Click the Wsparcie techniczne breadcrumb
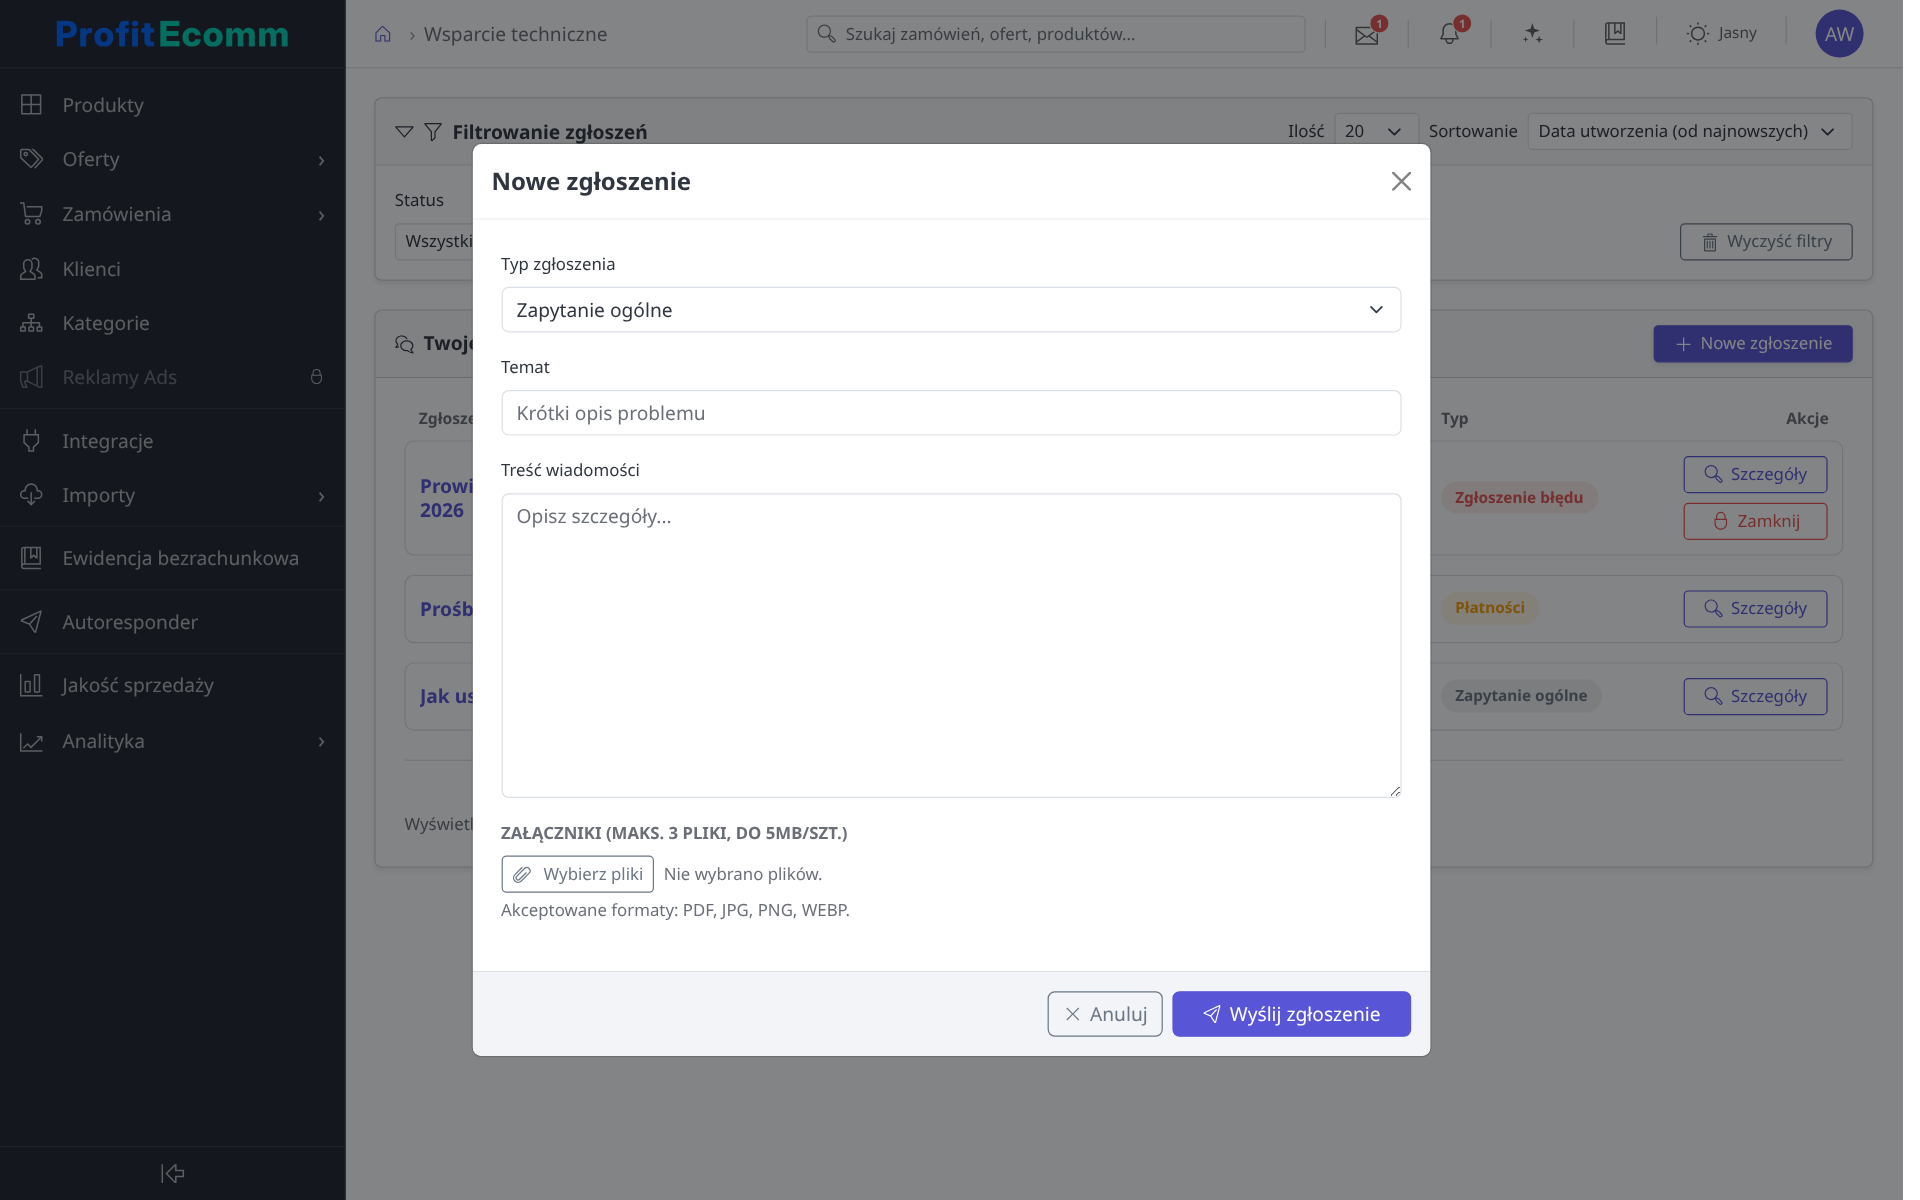Screen dimensions: 1920x1200 point(515,34)
